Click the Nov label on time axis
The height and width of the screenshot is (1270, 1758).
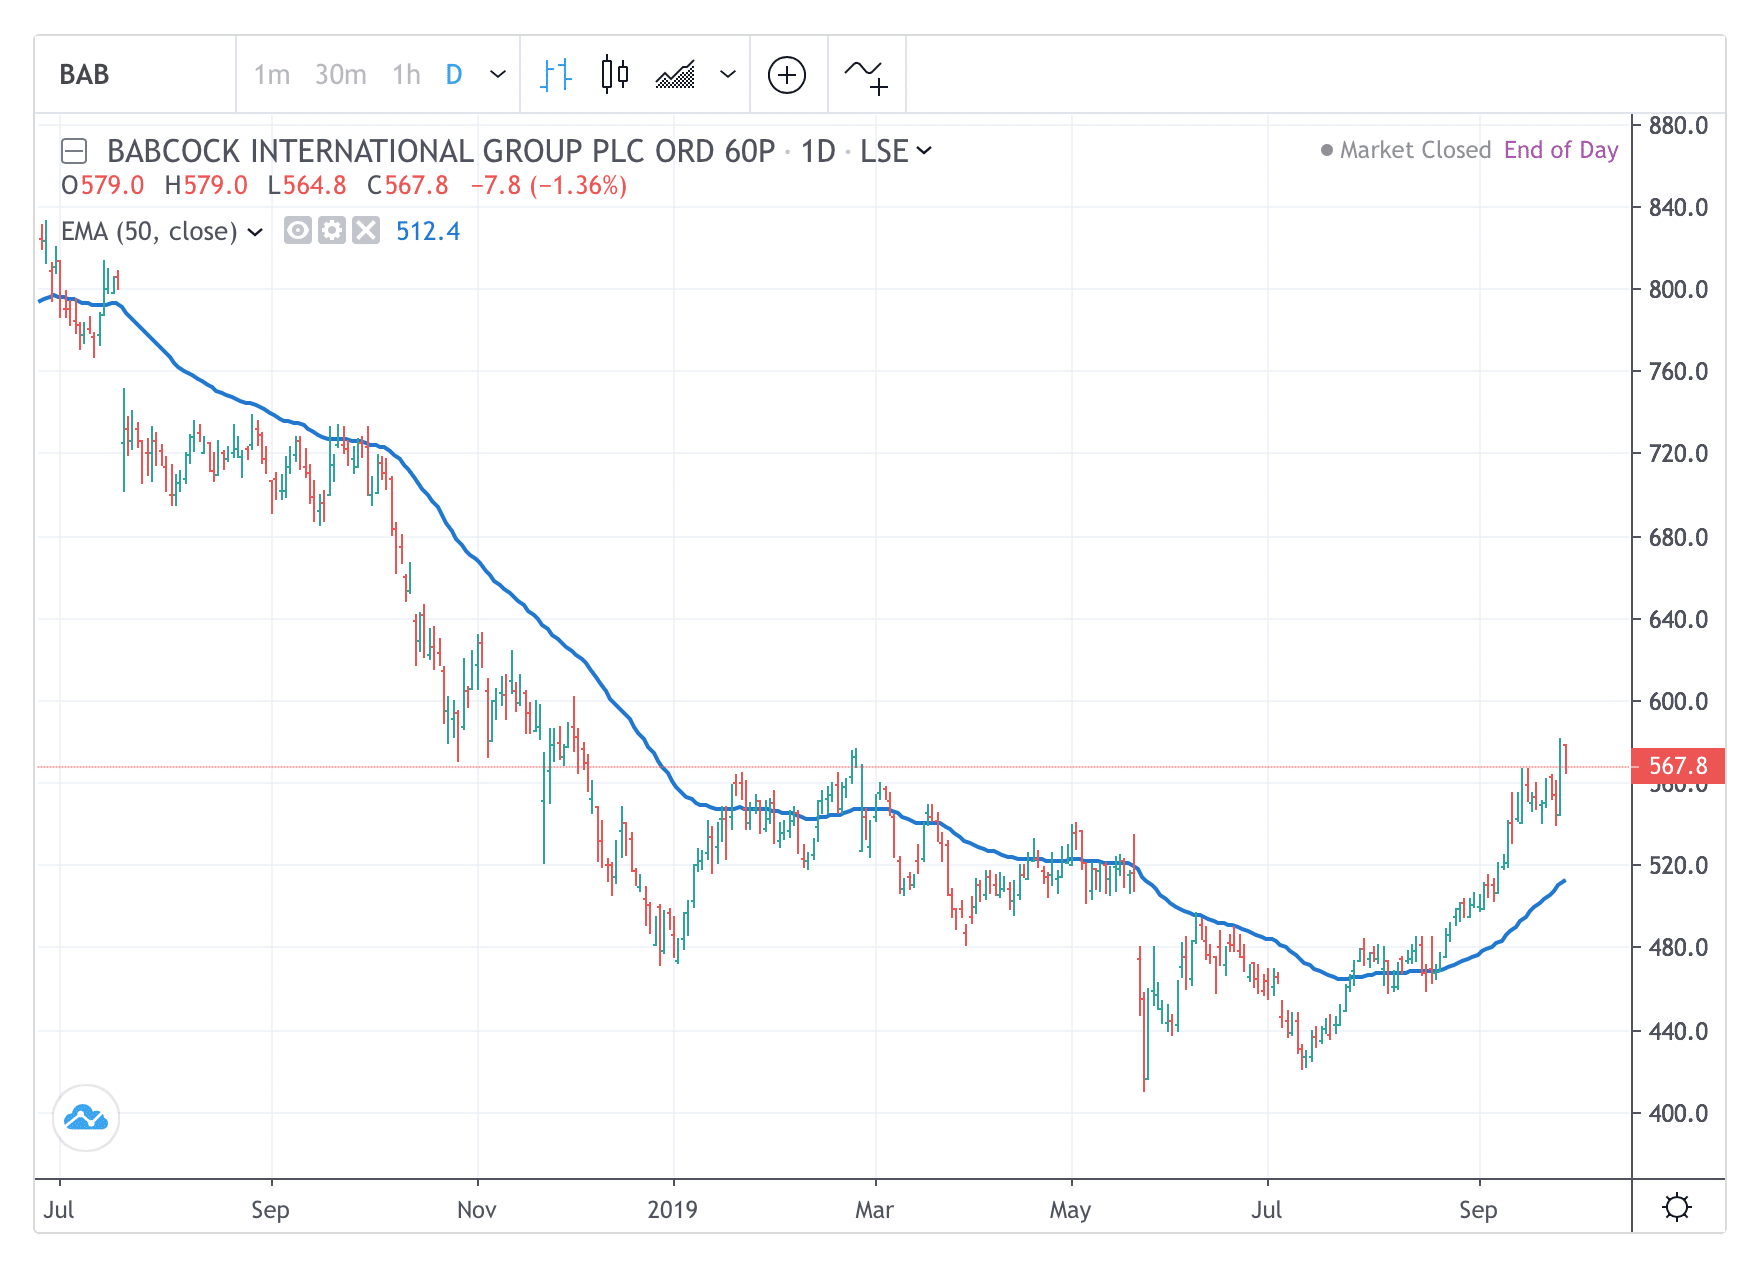click(476, 1210)
